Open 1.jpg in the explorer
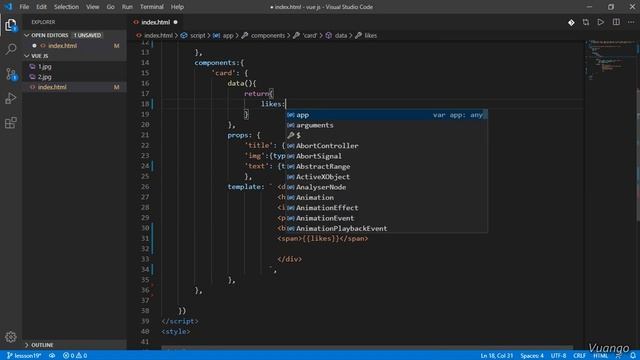 point(75,67)
